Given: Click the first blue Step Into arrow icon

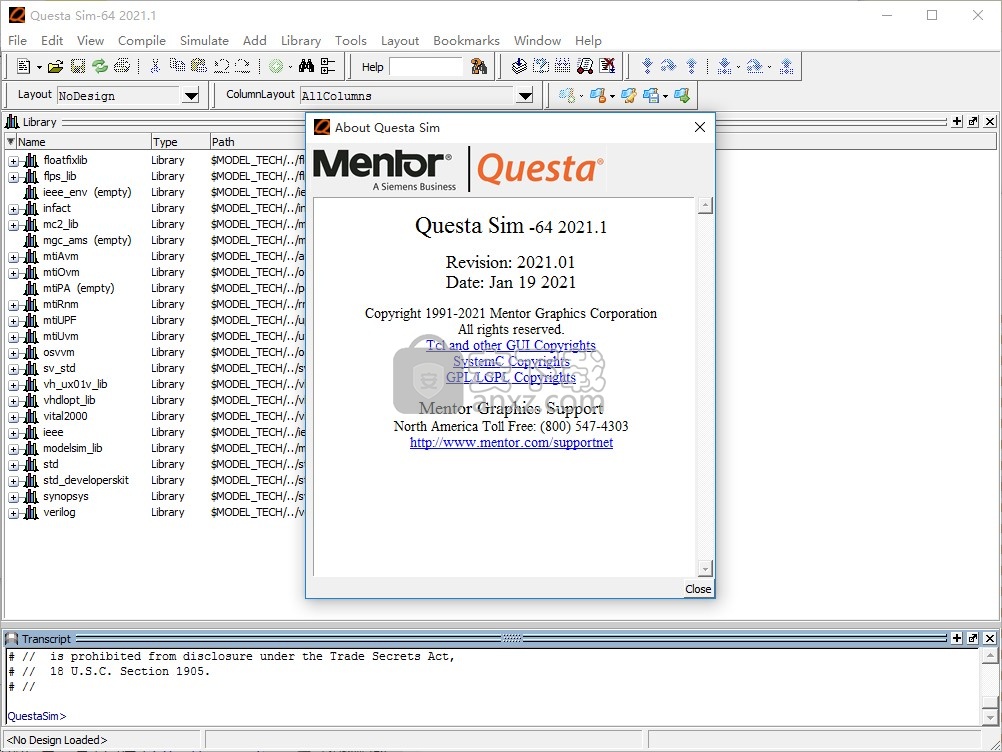Looking at the screenshot, I should 647,66.
